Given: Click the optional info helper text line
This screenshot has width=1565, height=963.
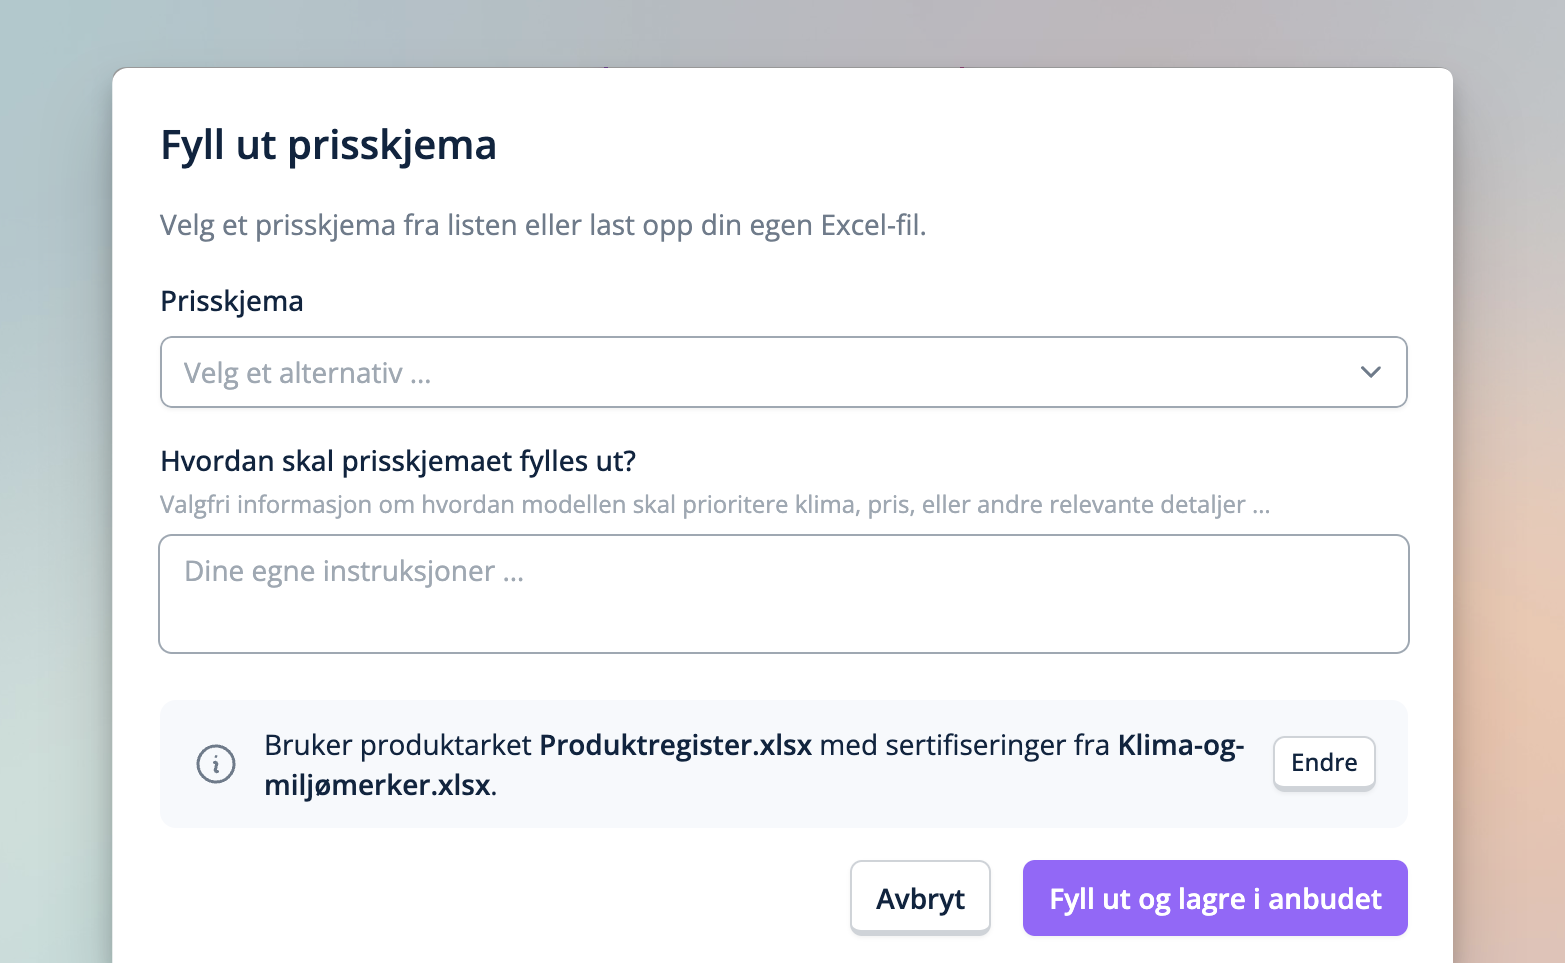Looking at the screenshot, I should 714,504.
